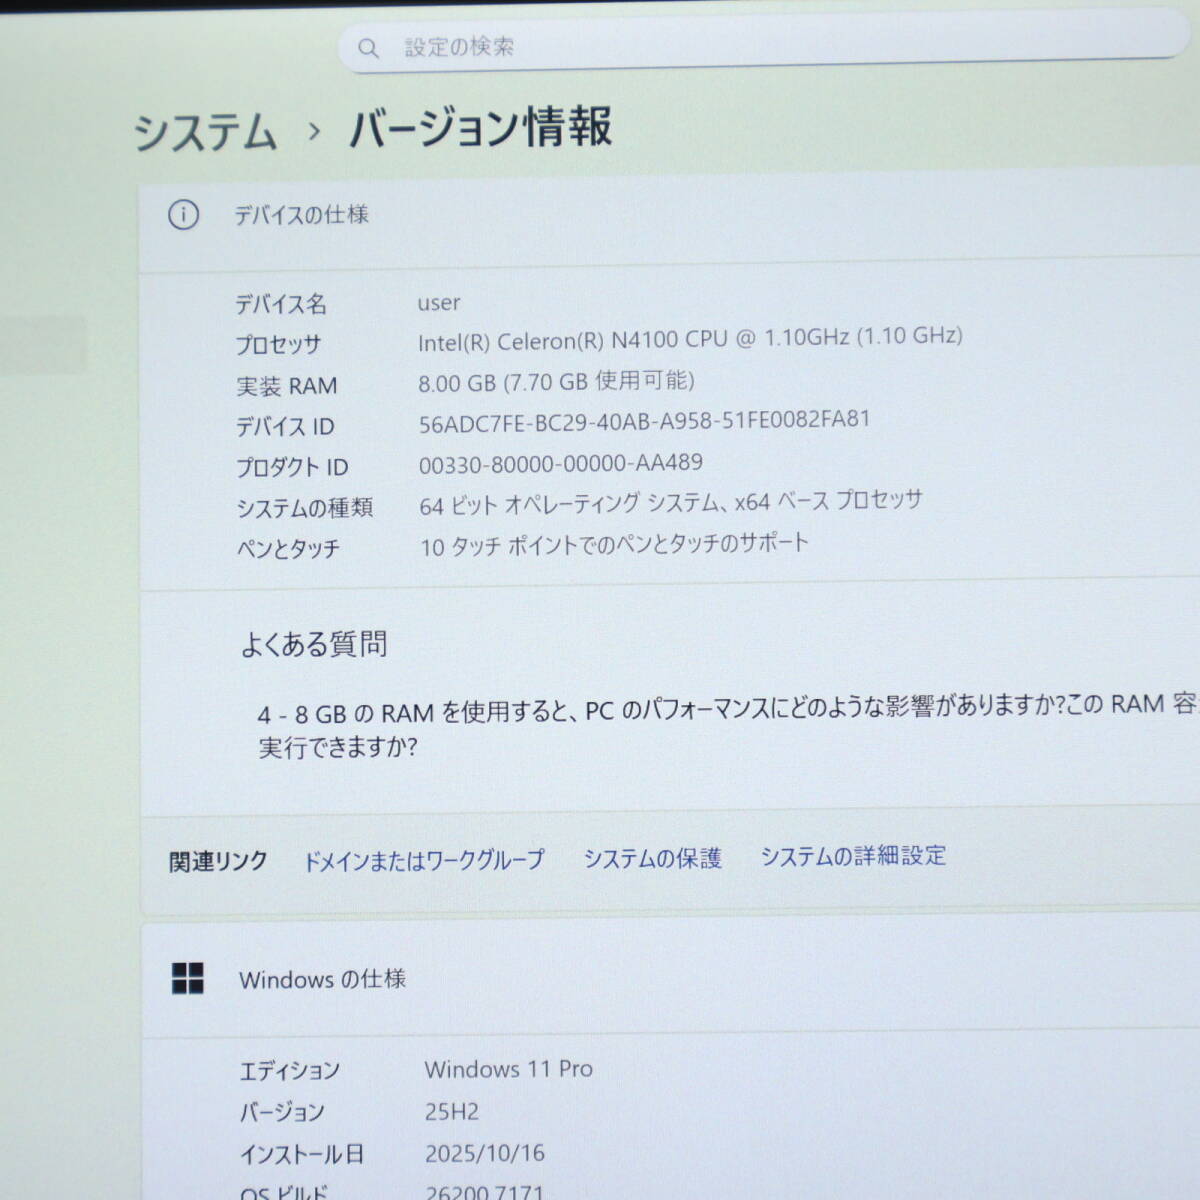The height and width of the screenshot is (1200, 1200).
Task: Select edition value Windows 11 Pro
Action: click(508, 1069)
